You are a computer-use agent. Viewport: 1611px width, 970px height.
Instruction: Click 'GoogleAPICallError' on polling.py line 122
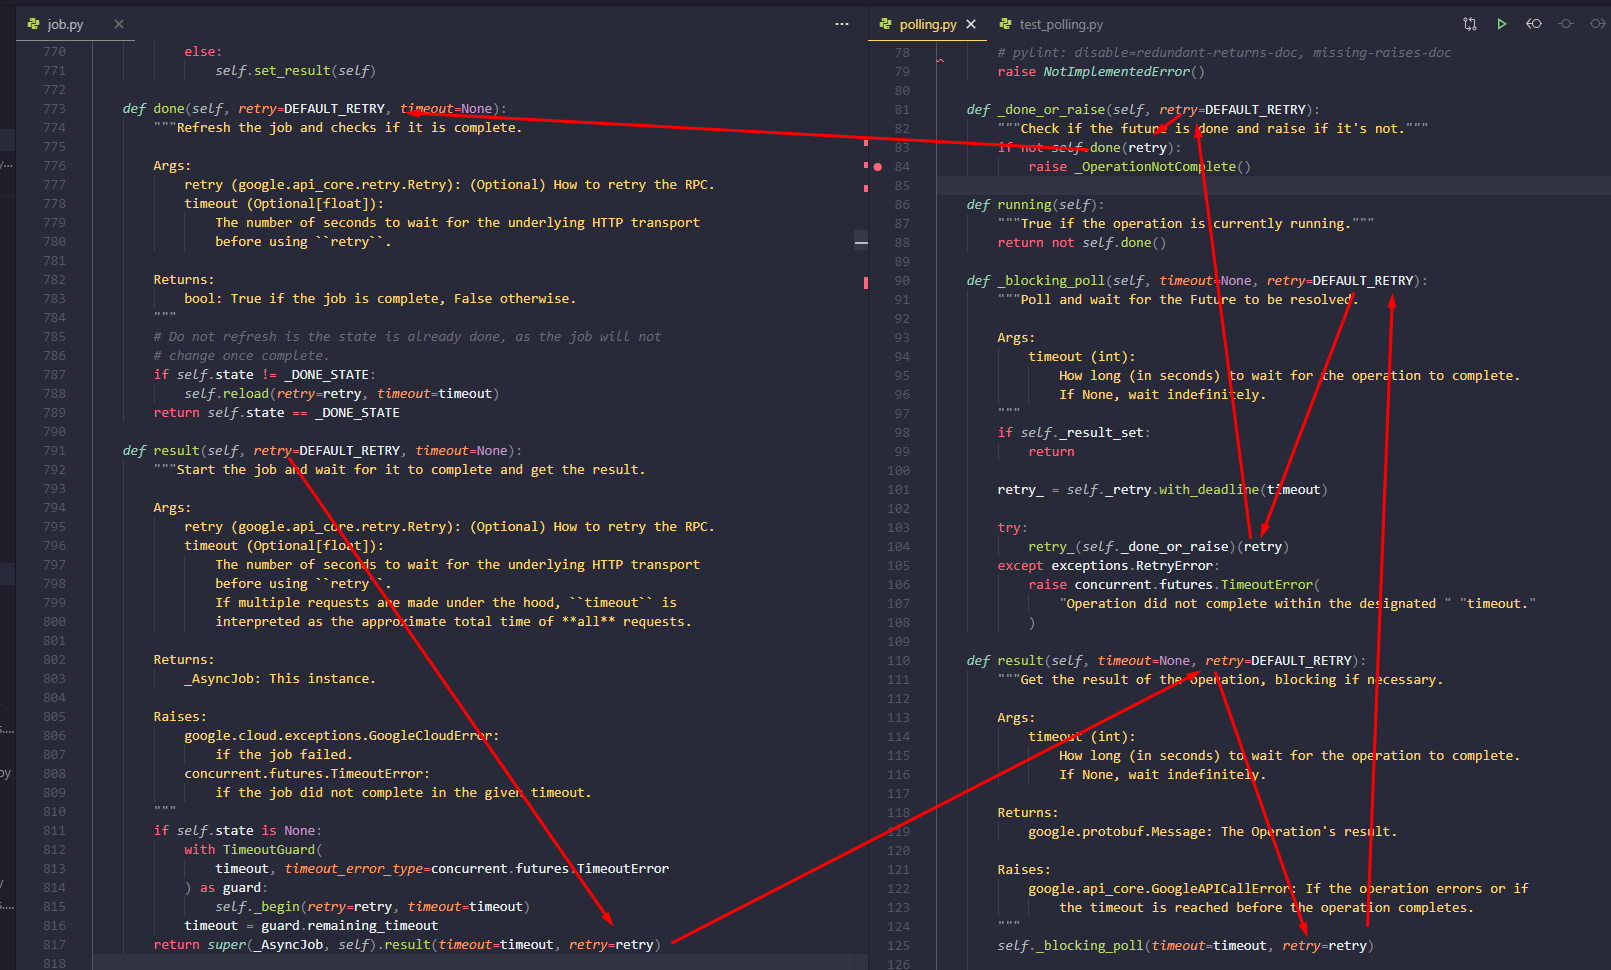tap(1220, 889)
